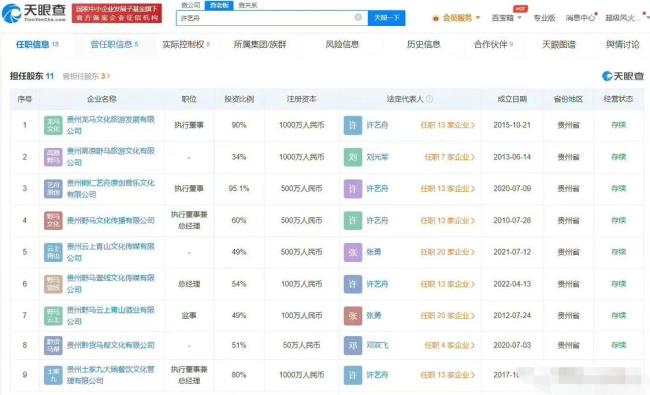Open company logo in row 1 贵州龙马文化
Viewport: 650px width, 395px height.
coord(53,125)
